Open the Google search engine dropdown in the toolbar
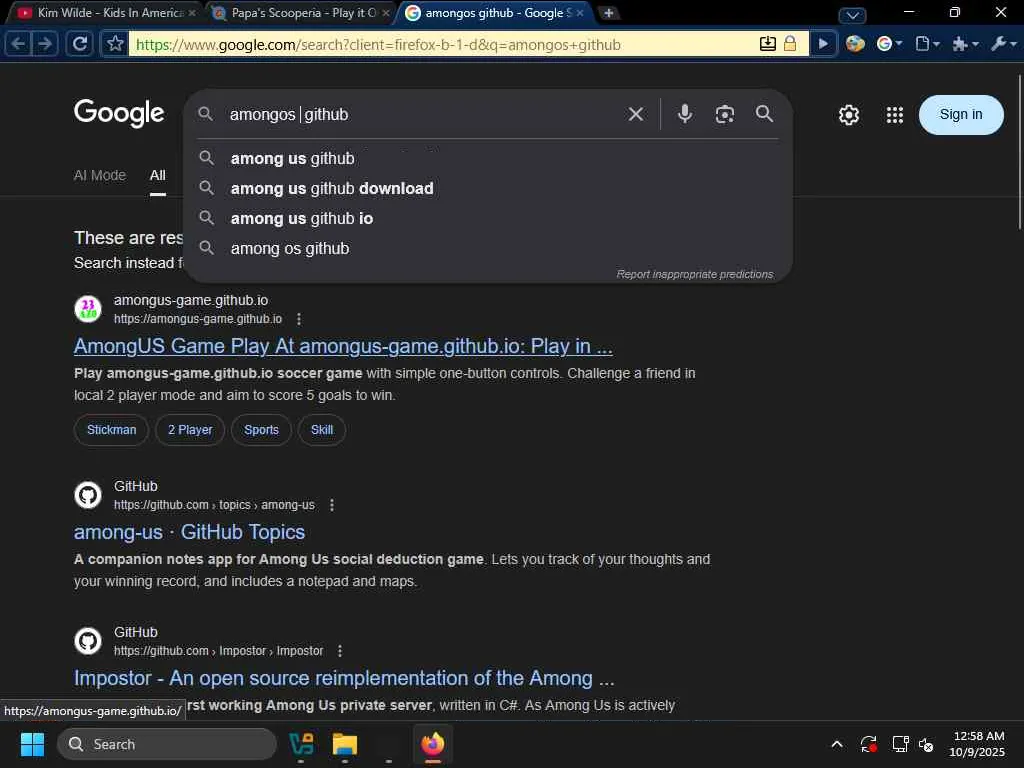 pos(889,44)
